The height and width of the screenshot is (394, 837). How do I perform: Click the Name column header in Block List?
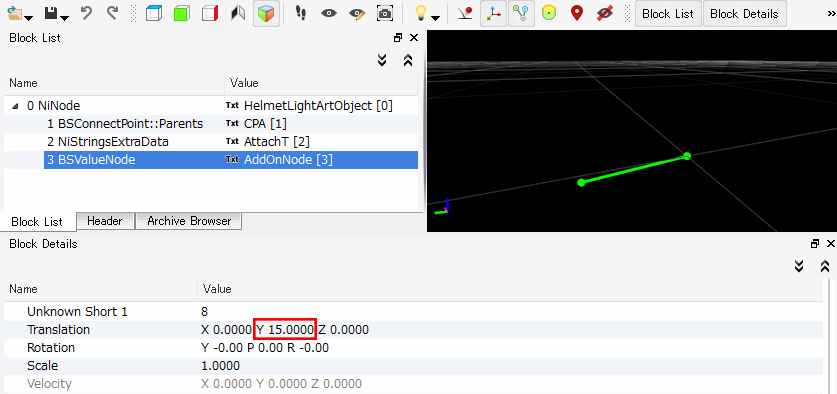114,83
